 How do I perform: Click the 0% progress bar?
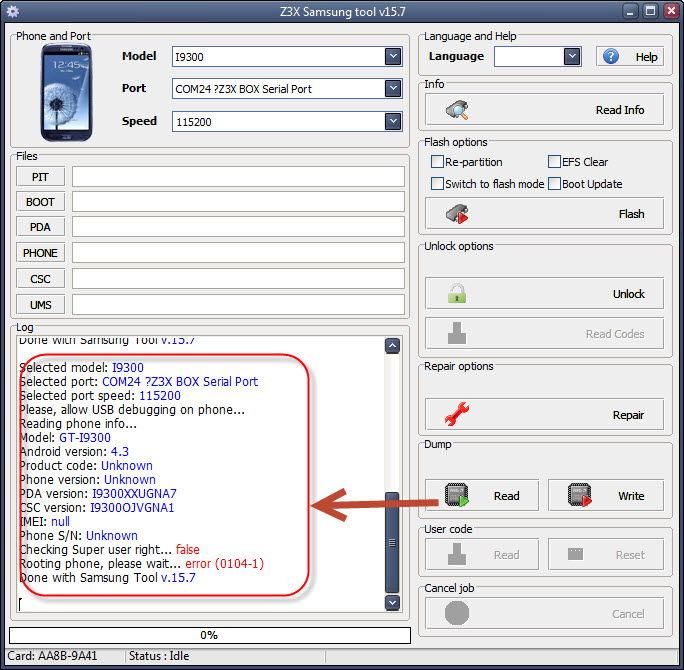(x=210, y=635)
